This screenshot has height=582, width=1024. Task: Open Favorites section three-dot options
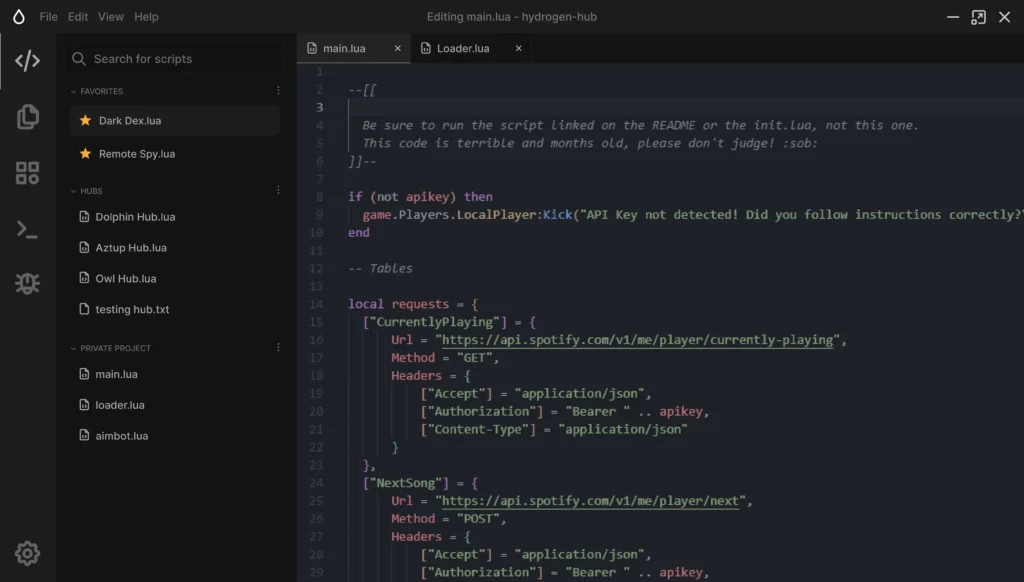pos(278,91)
